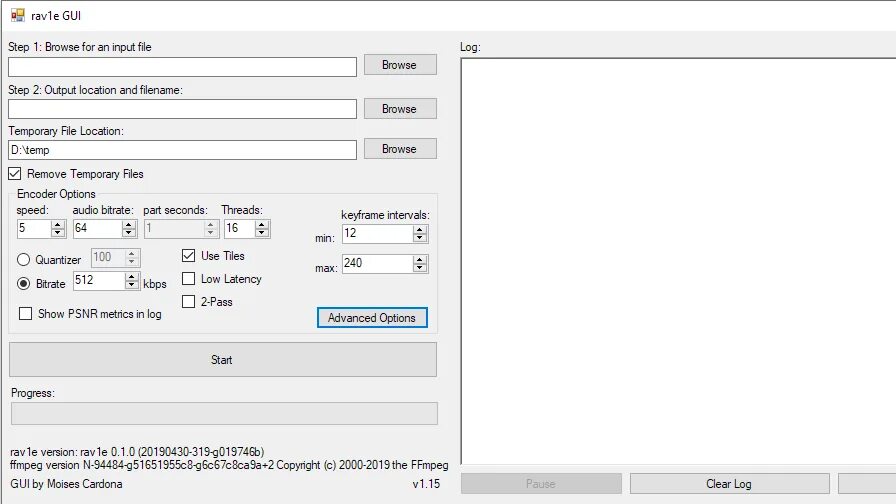
Task: Click the audio bitrate value field
Action: [x=98, y=229]
